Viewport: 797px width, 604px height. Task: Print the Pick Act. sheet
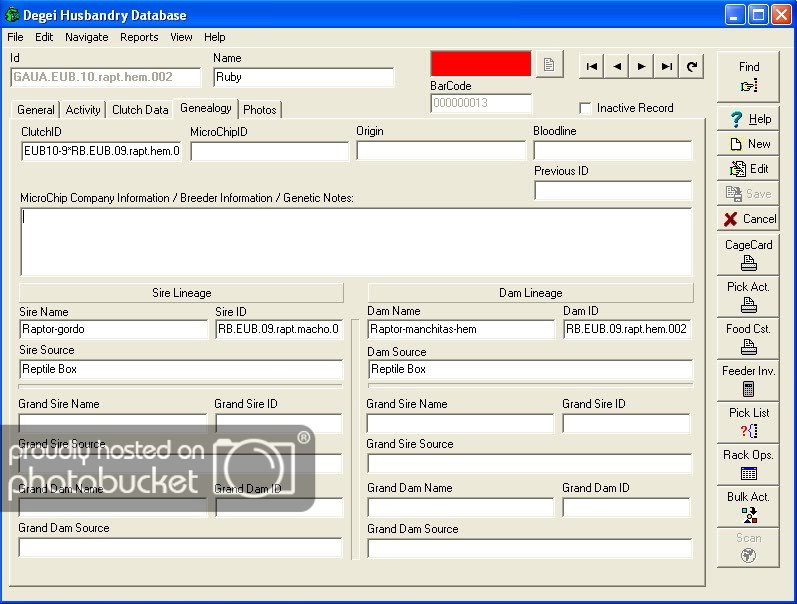748,296
